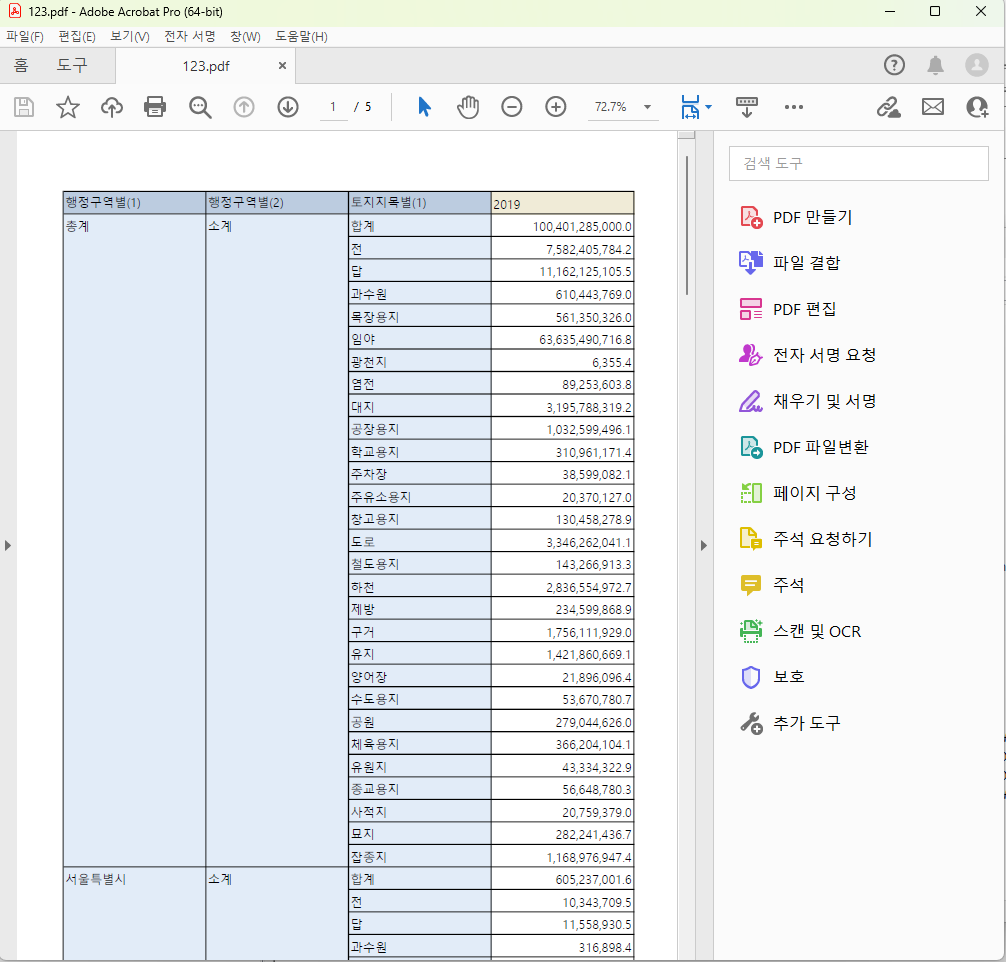
Task: Click the fit width page icon
Action: coord(690,107)
